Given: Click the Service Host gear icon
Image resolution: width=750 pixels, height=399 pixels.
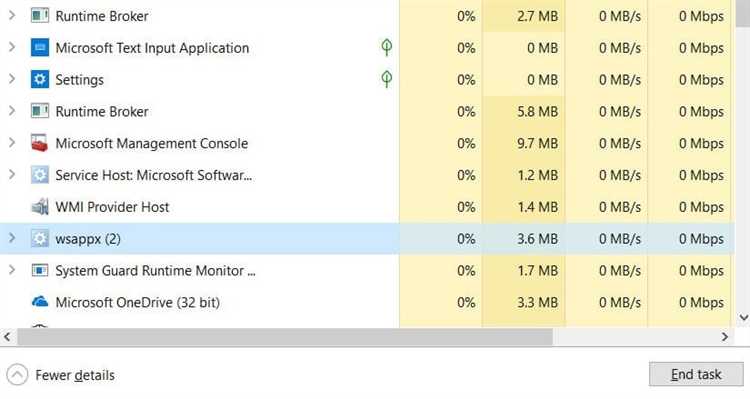Looking at the screenshot, I should pos(40,175).
